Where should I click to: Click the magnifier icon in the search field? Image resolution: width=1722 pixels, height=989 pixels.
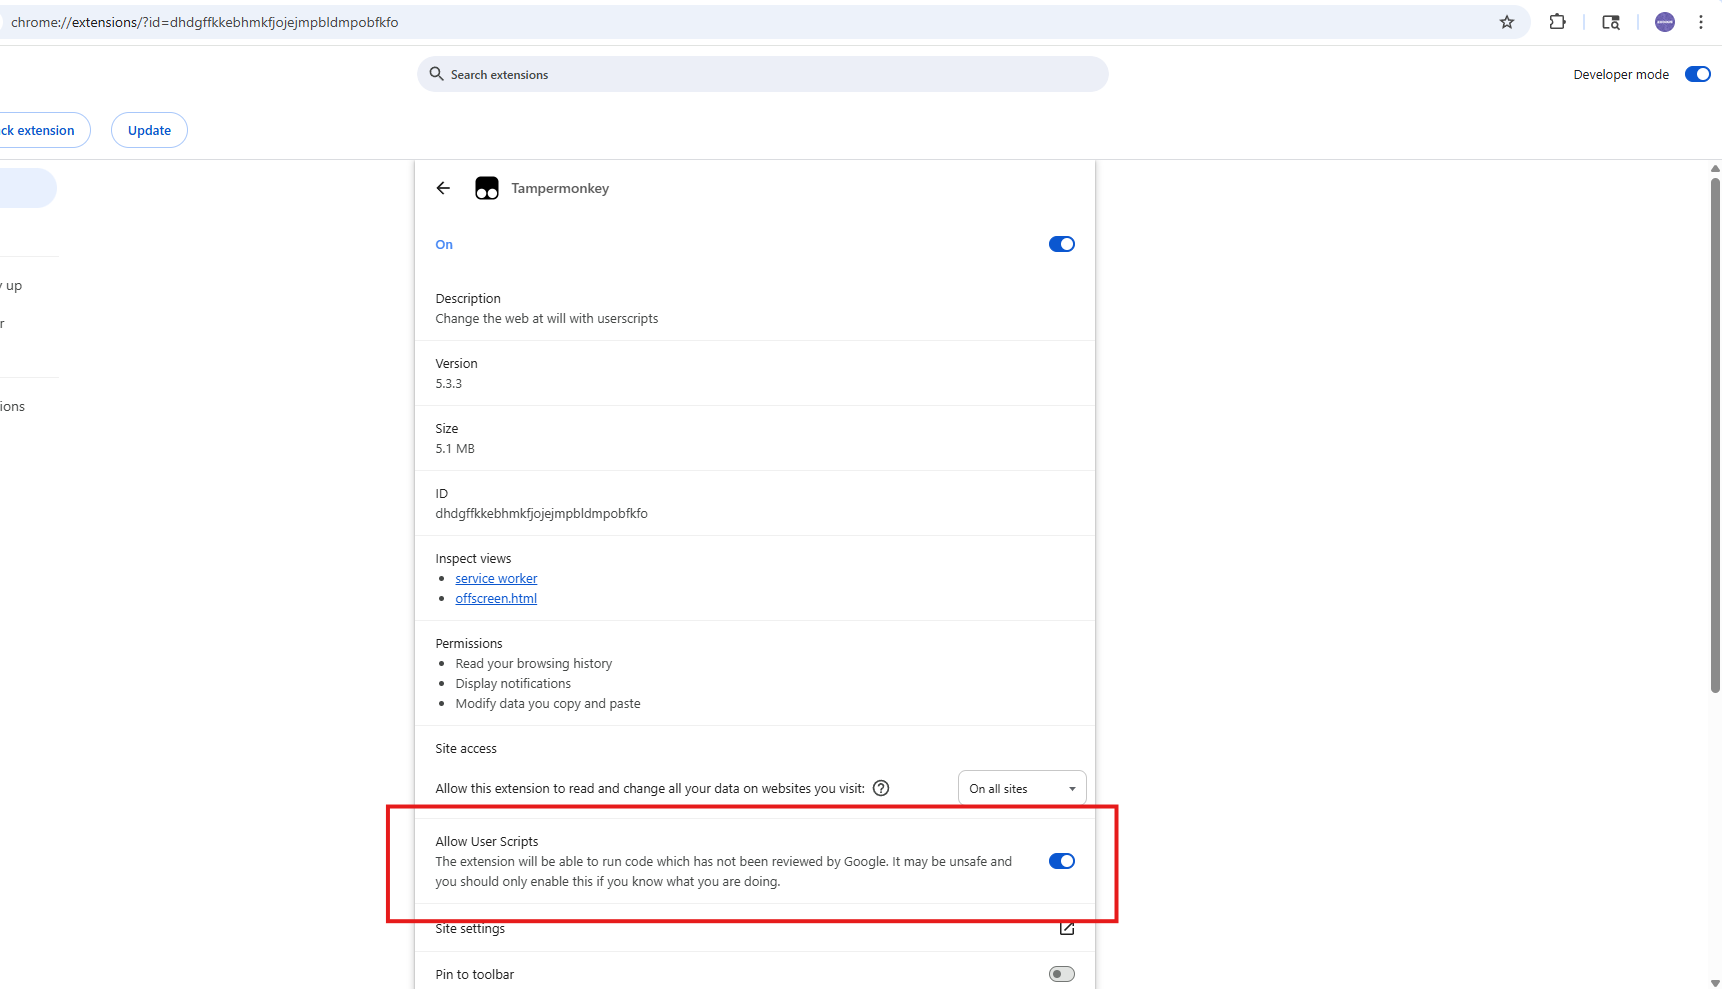[436, 74]
